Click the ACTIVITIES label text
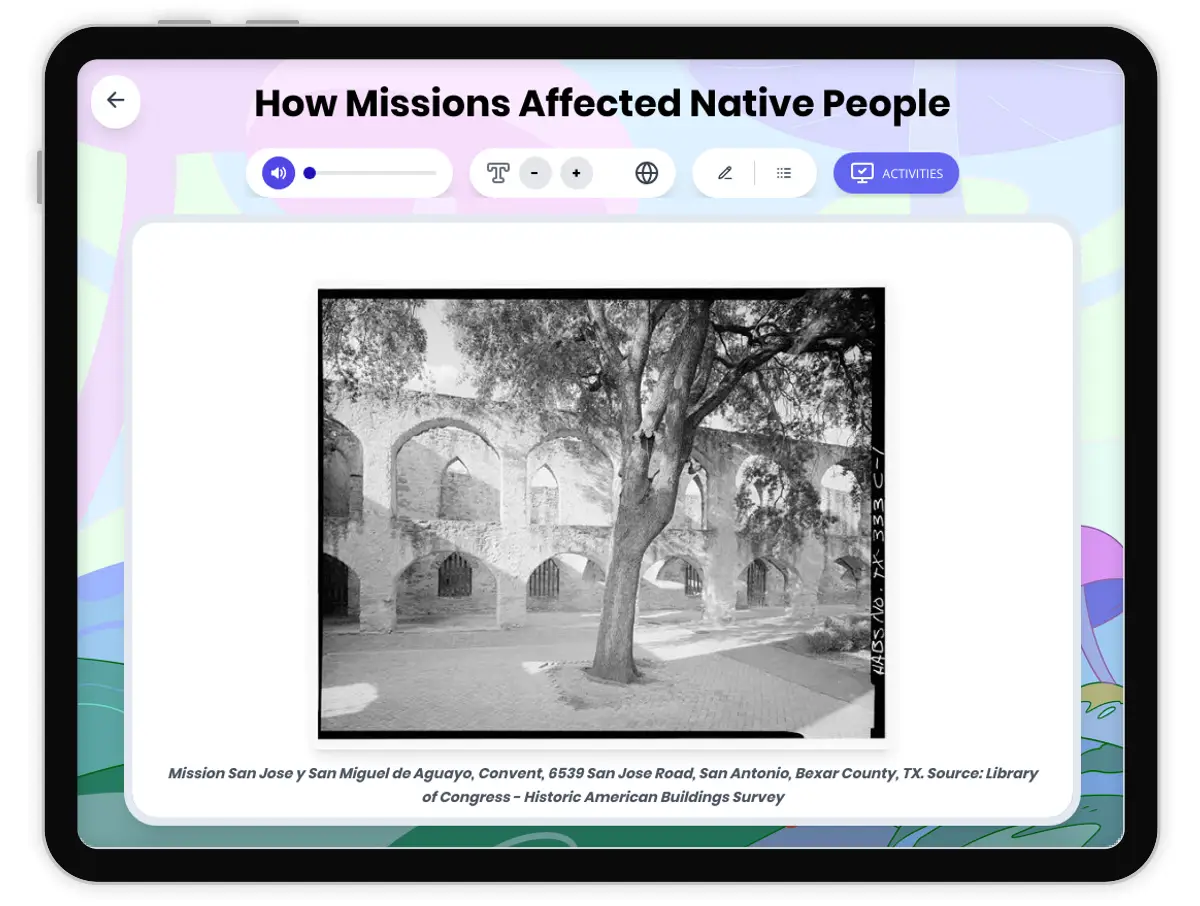1200x906 pixels. pyautogui.click(x=914, y=172)
